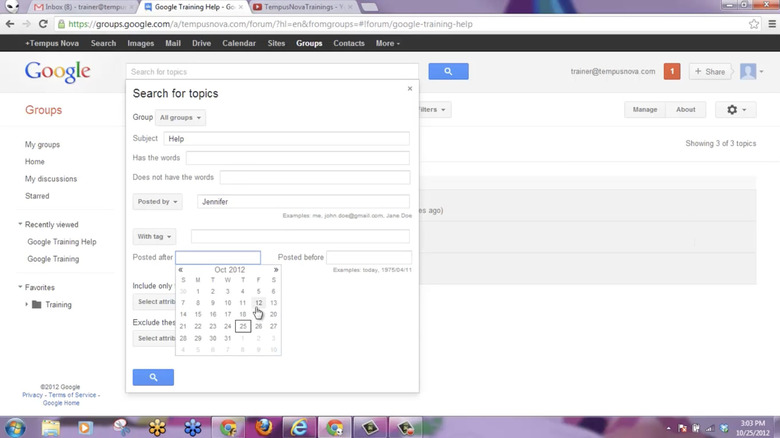Reload the page with the refresh icon
Viewport: 780px width, 438px height.
pyautogui.click(x=43, y=24)
